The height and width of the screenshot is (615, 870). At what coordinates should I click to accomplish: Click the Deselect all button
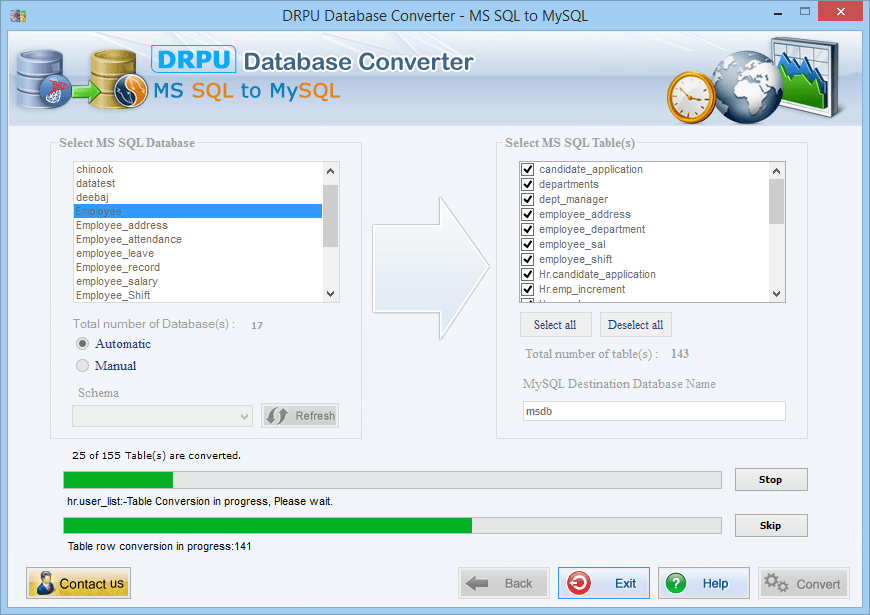click(635, 325)
